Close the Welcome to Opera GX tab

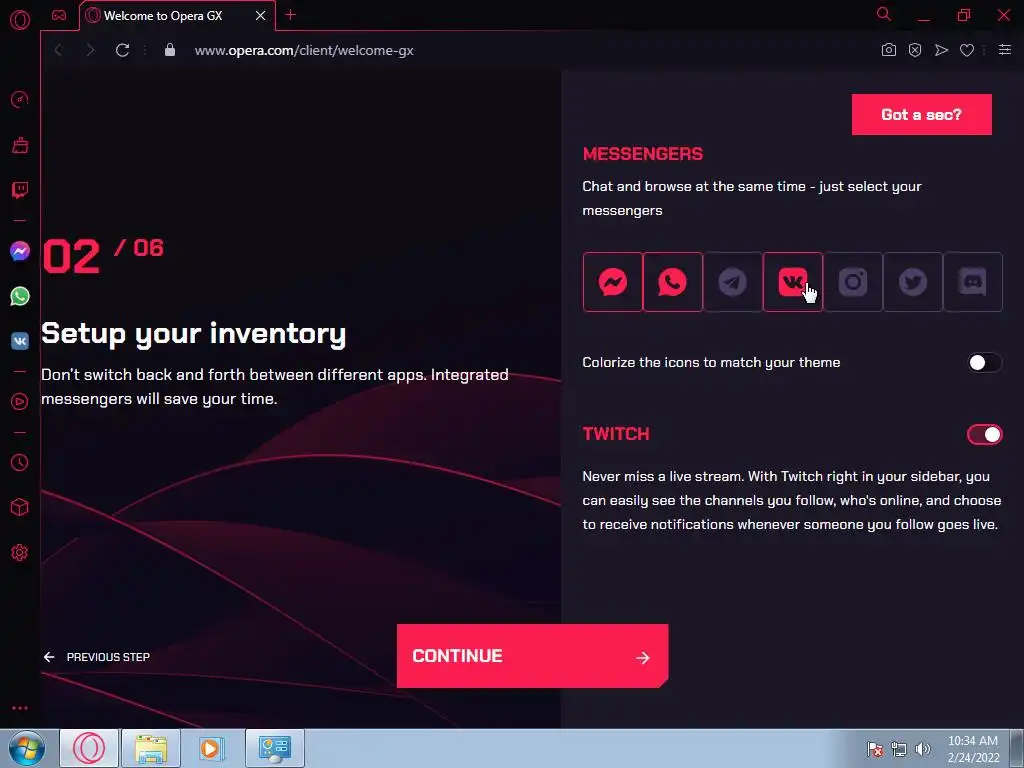point(261,16)
